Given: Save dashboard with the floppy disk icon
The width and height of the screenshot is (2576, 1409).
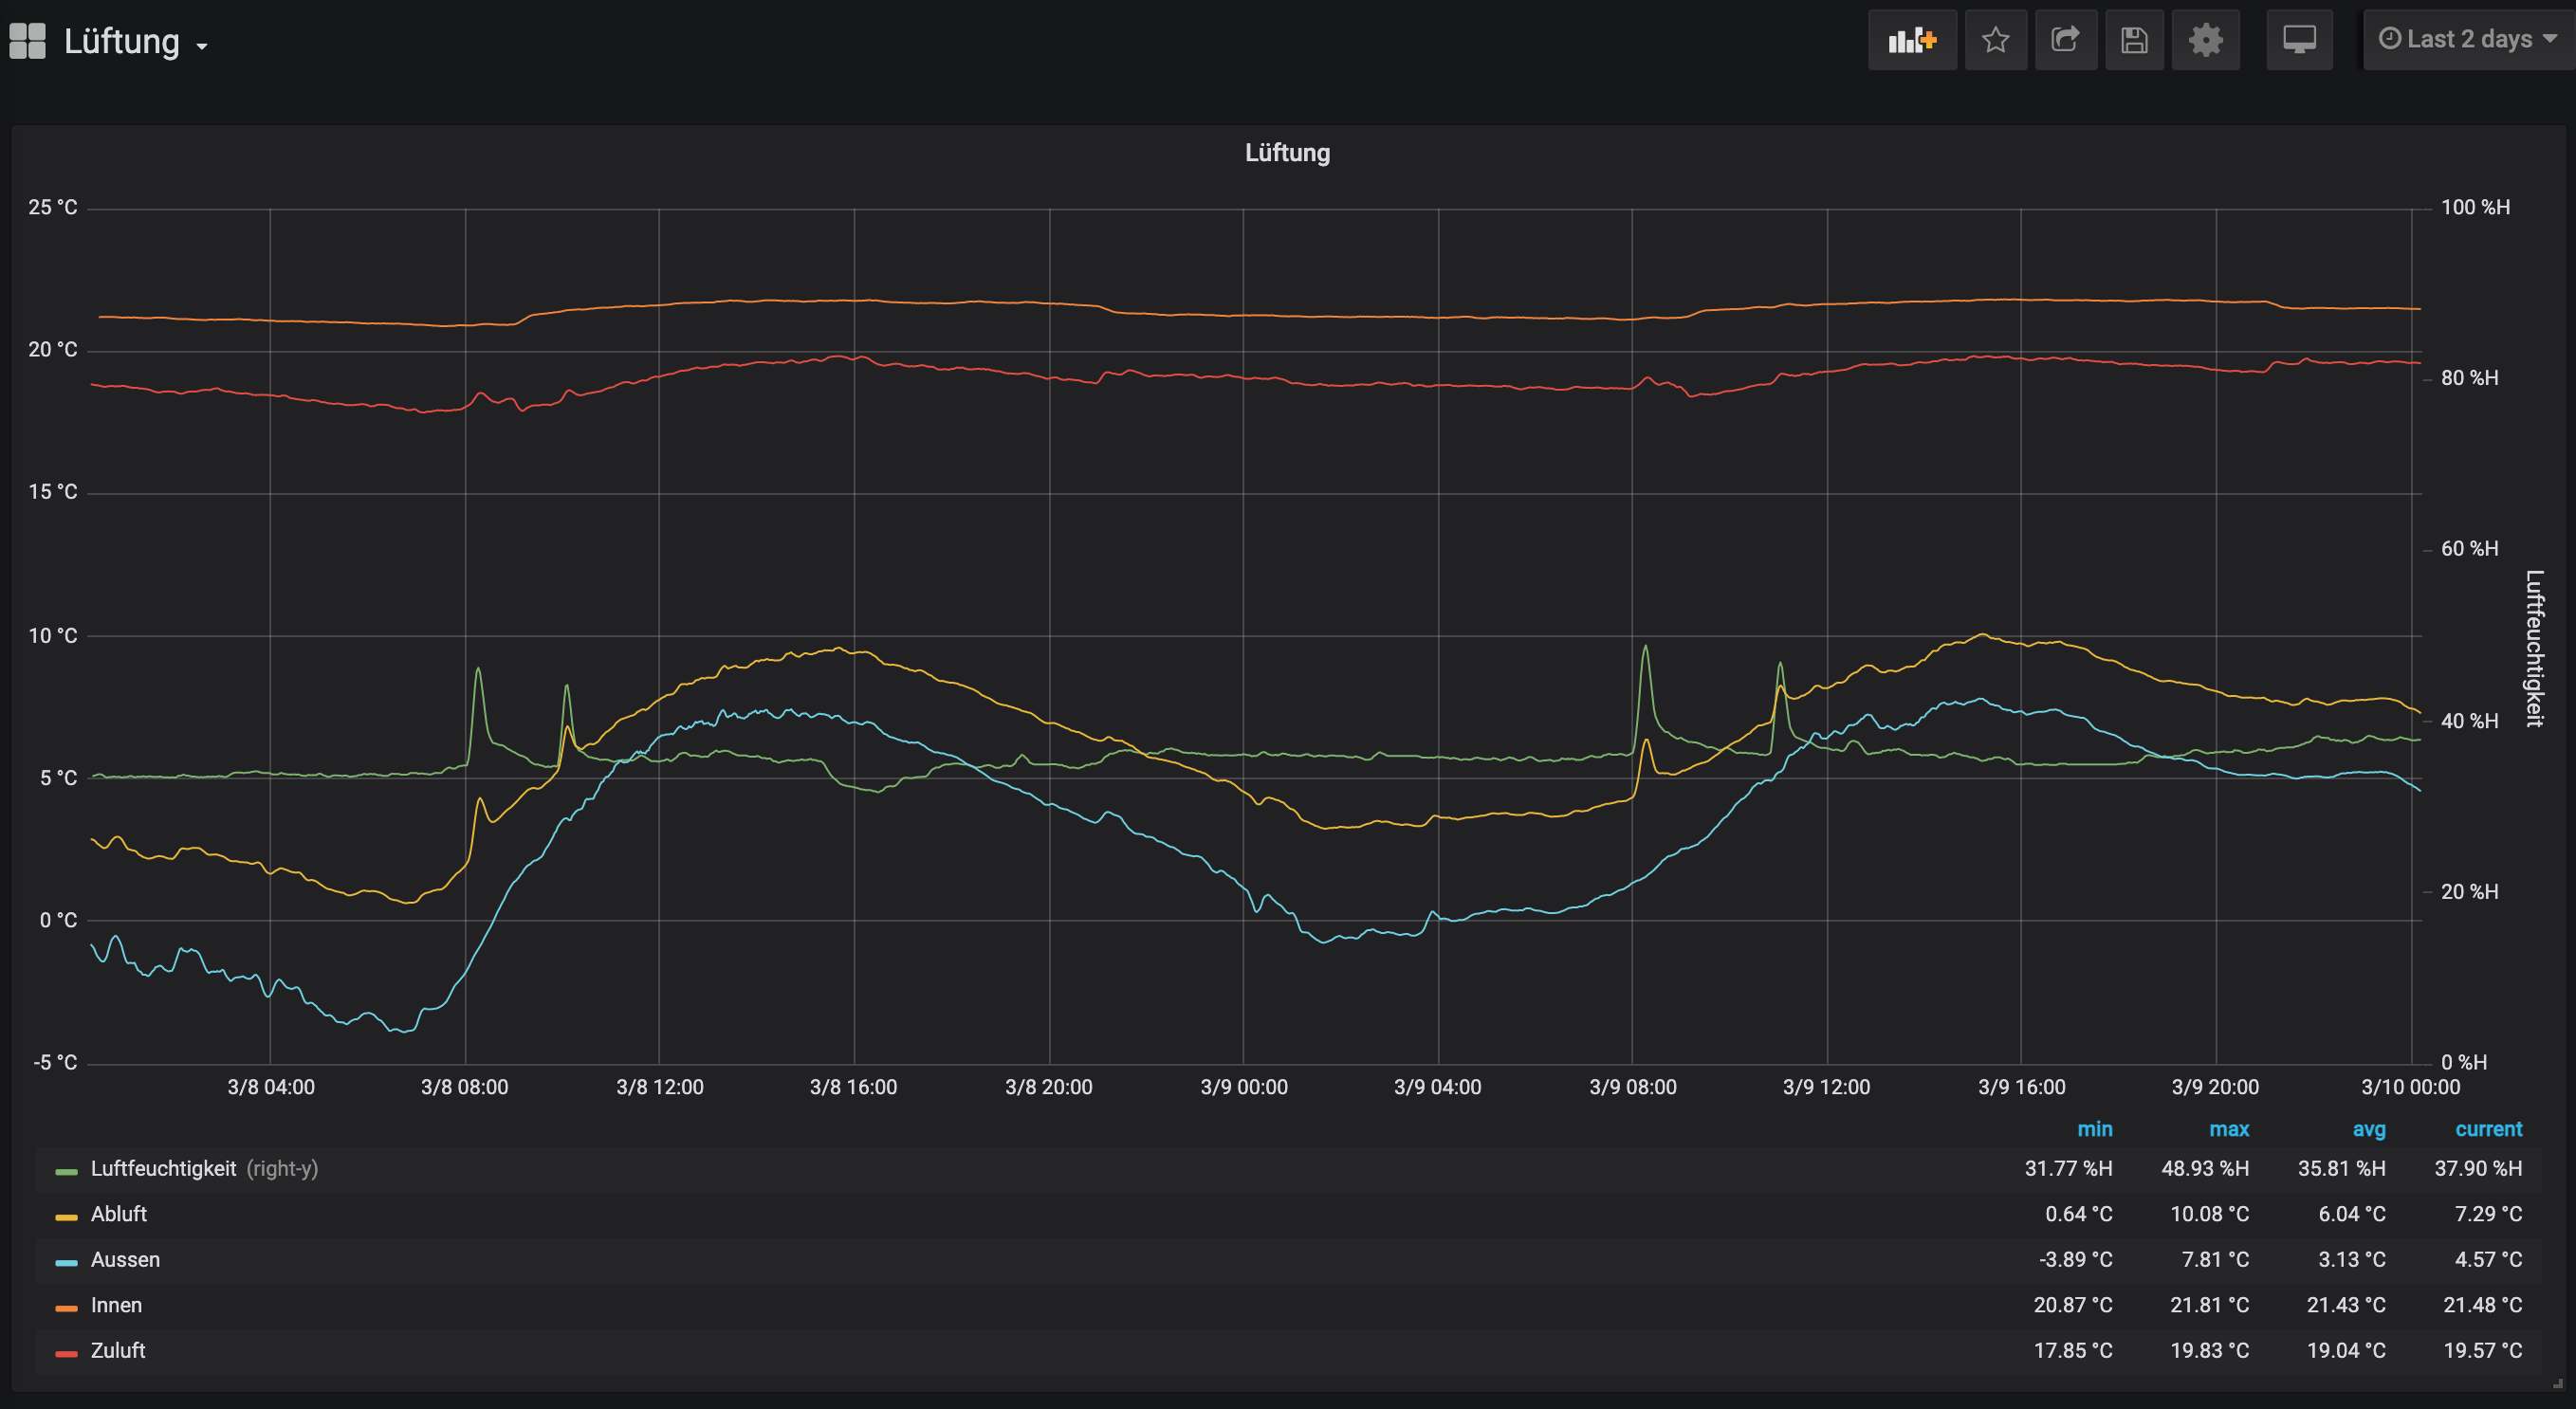Looking at the screenshot, I should tap(2134, 40).
